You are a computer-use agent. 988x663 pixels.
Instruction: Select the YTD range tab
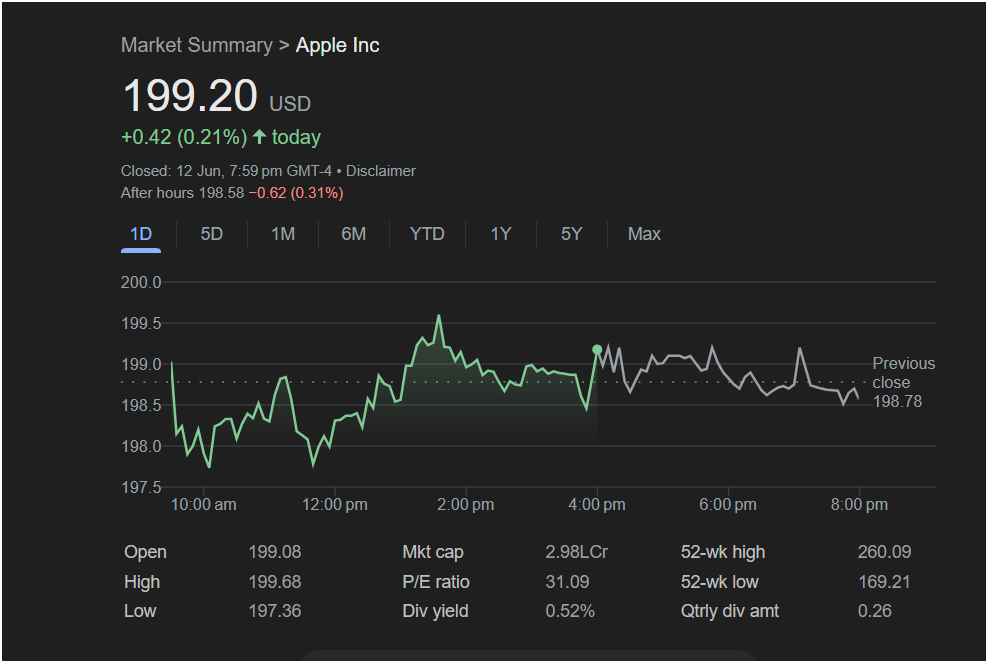coord(427,234)
